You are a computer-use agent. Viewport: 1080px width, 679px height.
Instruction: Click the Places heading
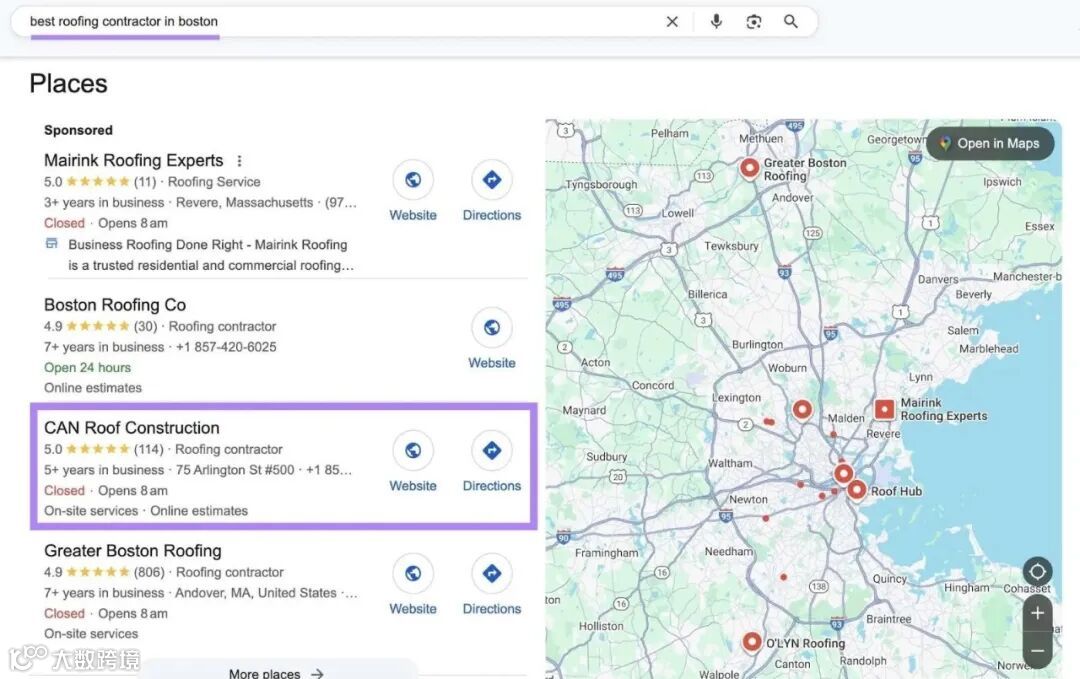[69, 83]
